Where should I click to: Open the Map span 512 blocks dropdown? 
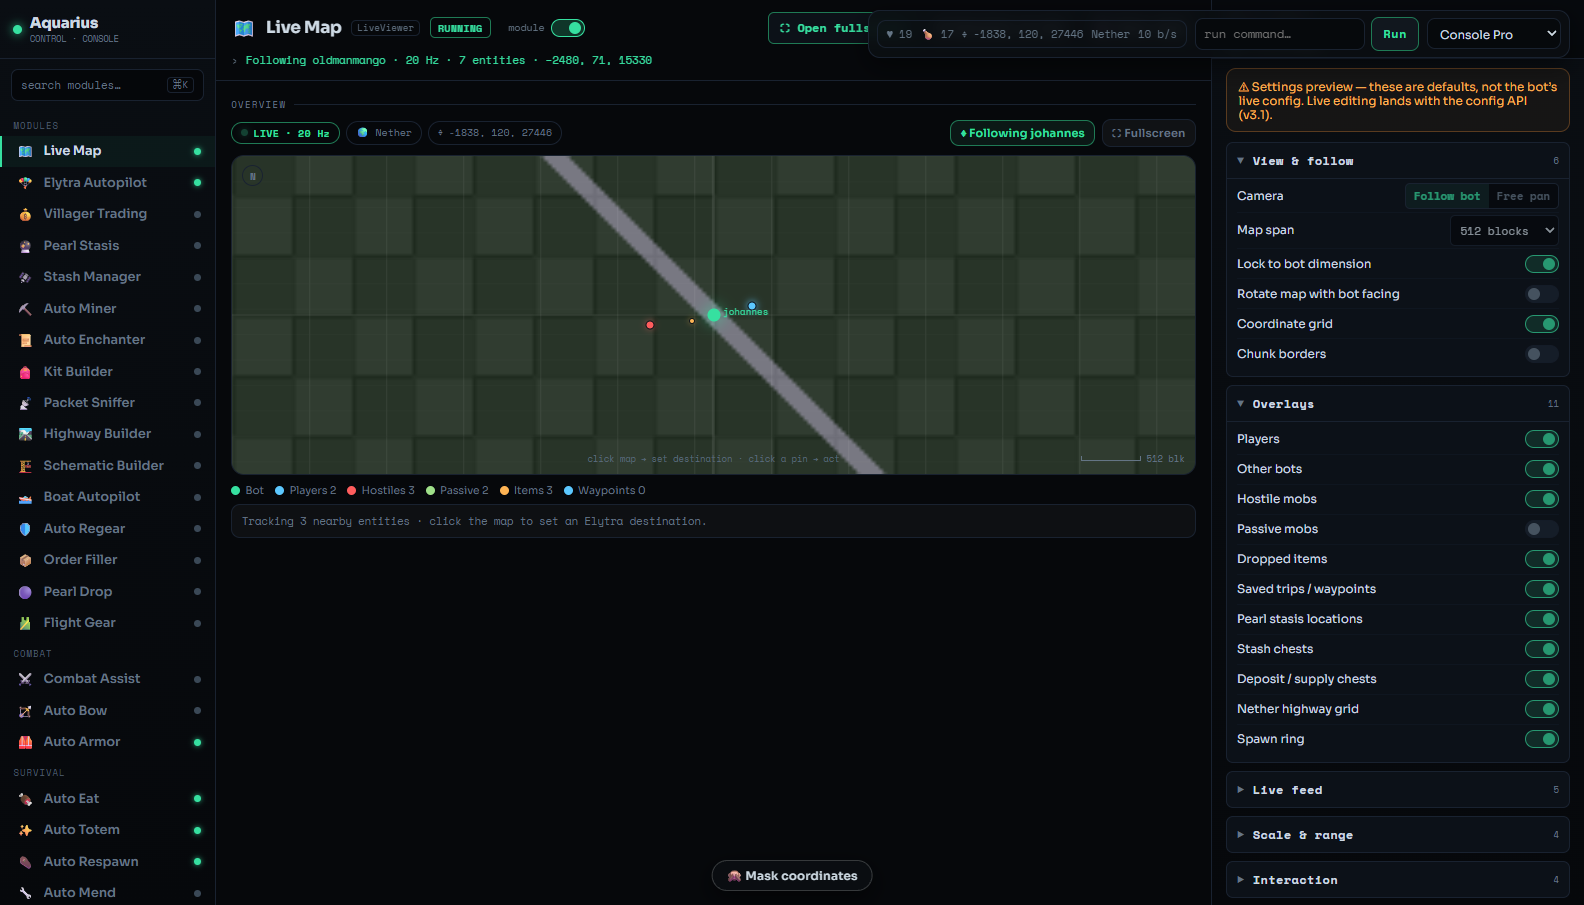click(x=1504, y=231)
